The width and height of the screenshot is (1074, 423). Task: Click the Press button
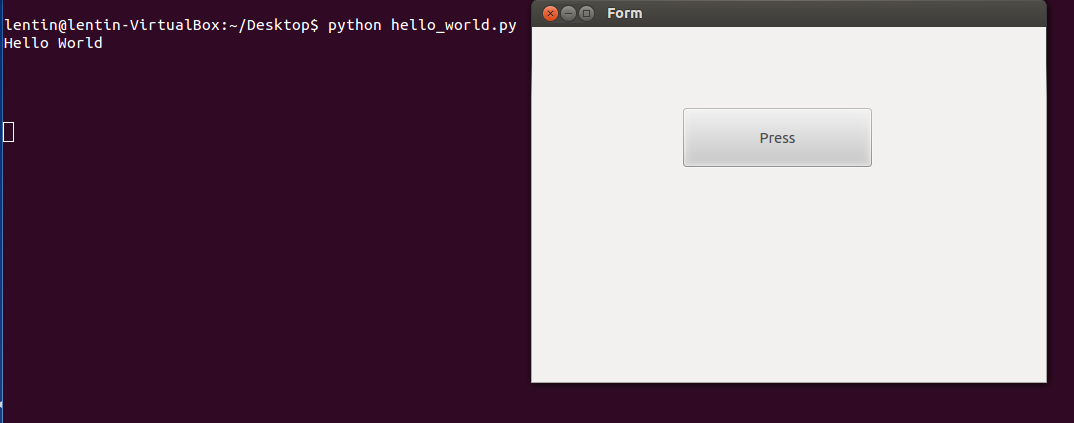[x=777, y=138]
